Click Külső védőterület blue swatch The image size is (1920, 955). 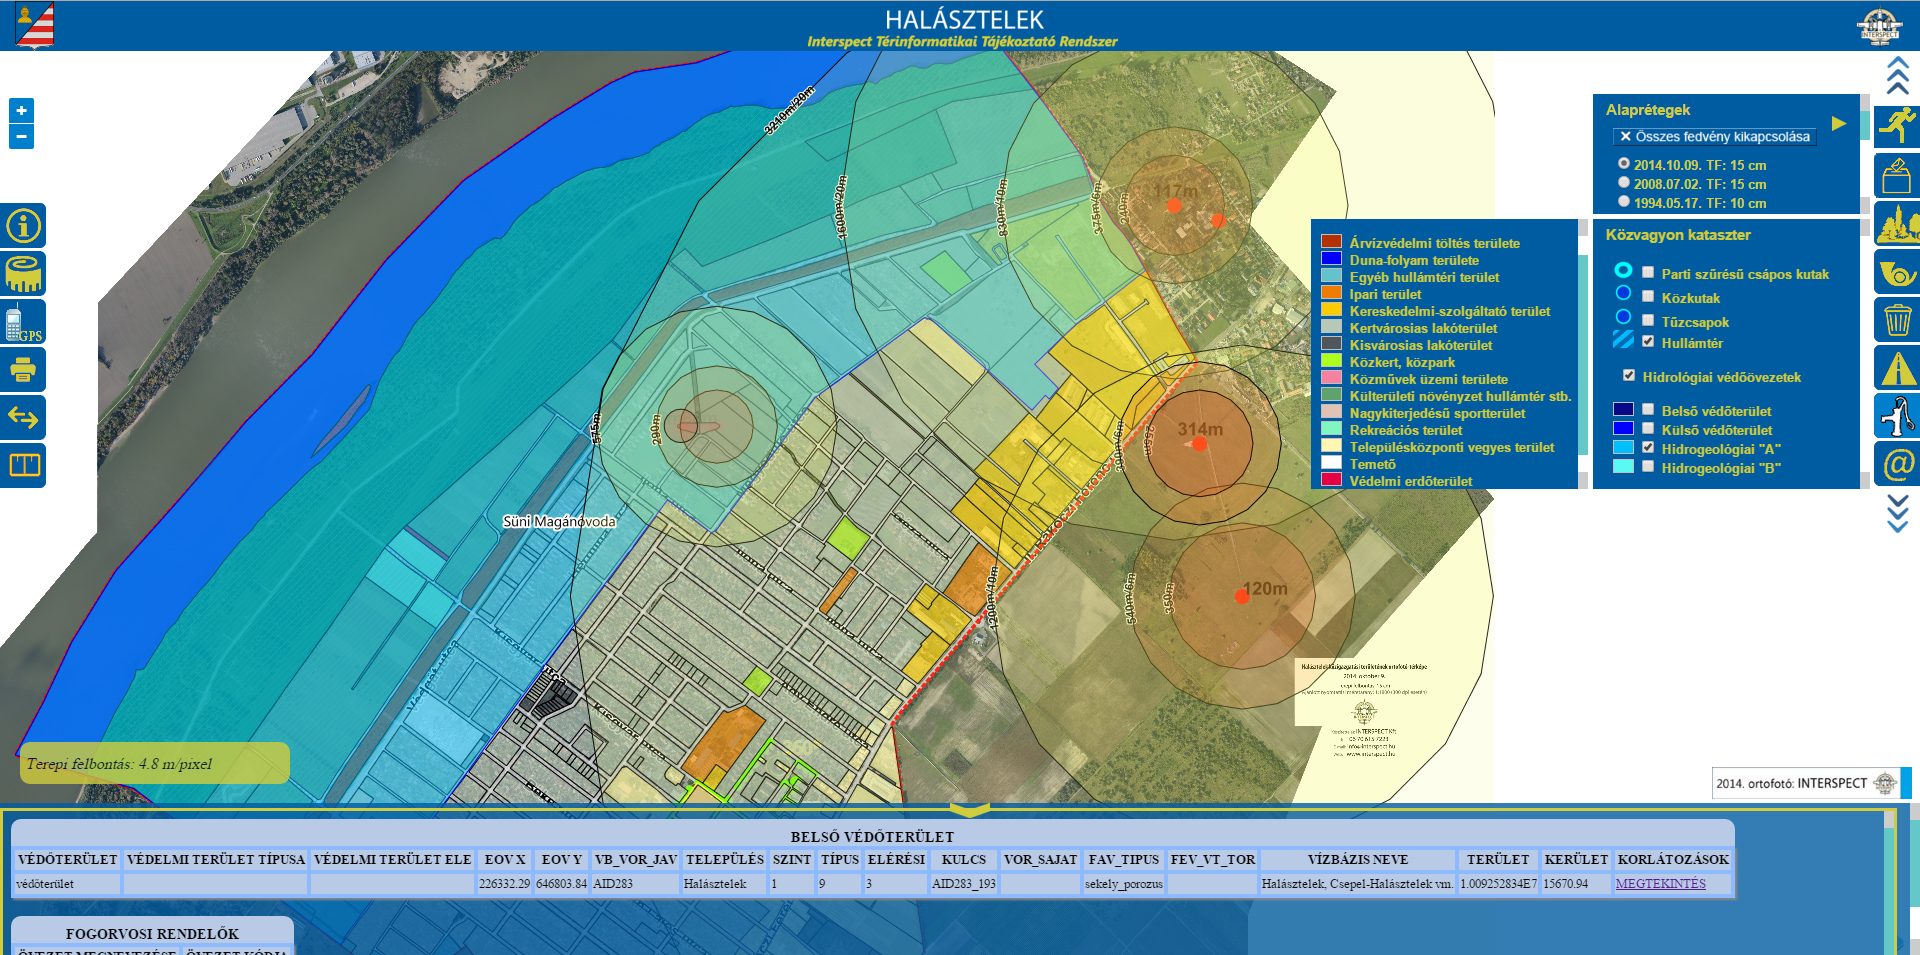pos(1623,429)
